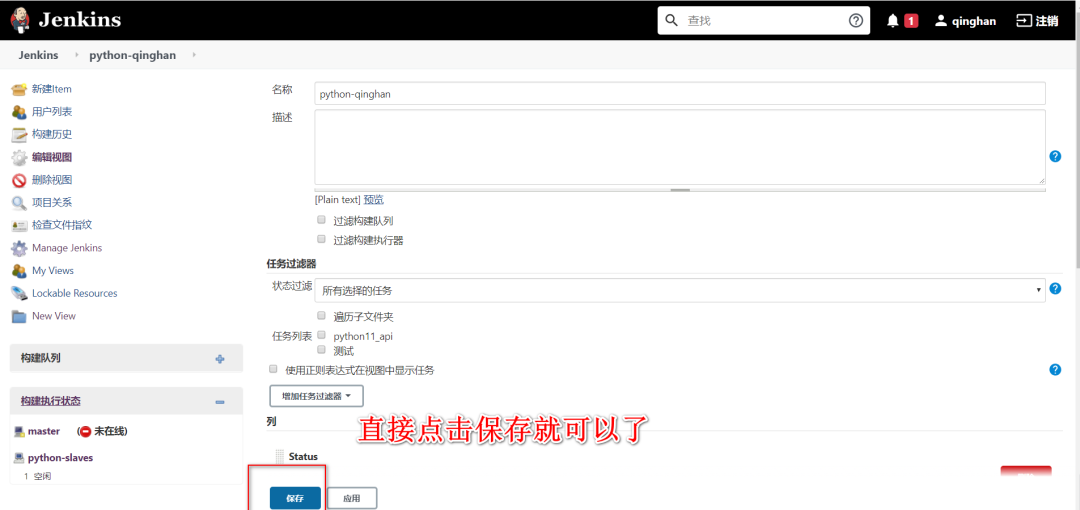Click the Jenkins butler logo icon
Screen dimensions: 1080x510
(20, 20)
